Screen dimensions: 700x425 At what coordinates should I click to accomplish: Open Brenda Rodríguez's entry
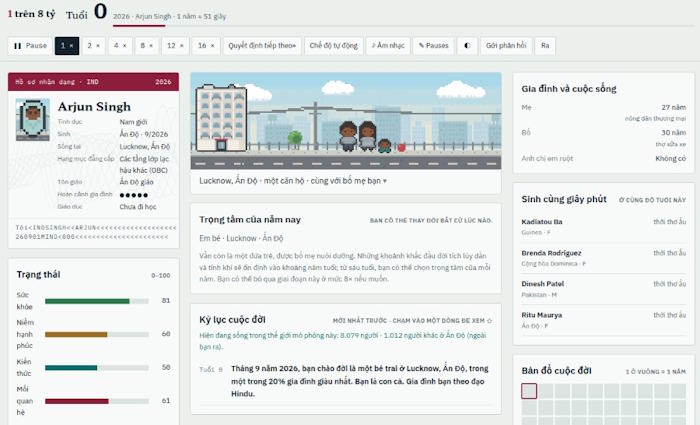pyautogui.click(x=604, y=258)
